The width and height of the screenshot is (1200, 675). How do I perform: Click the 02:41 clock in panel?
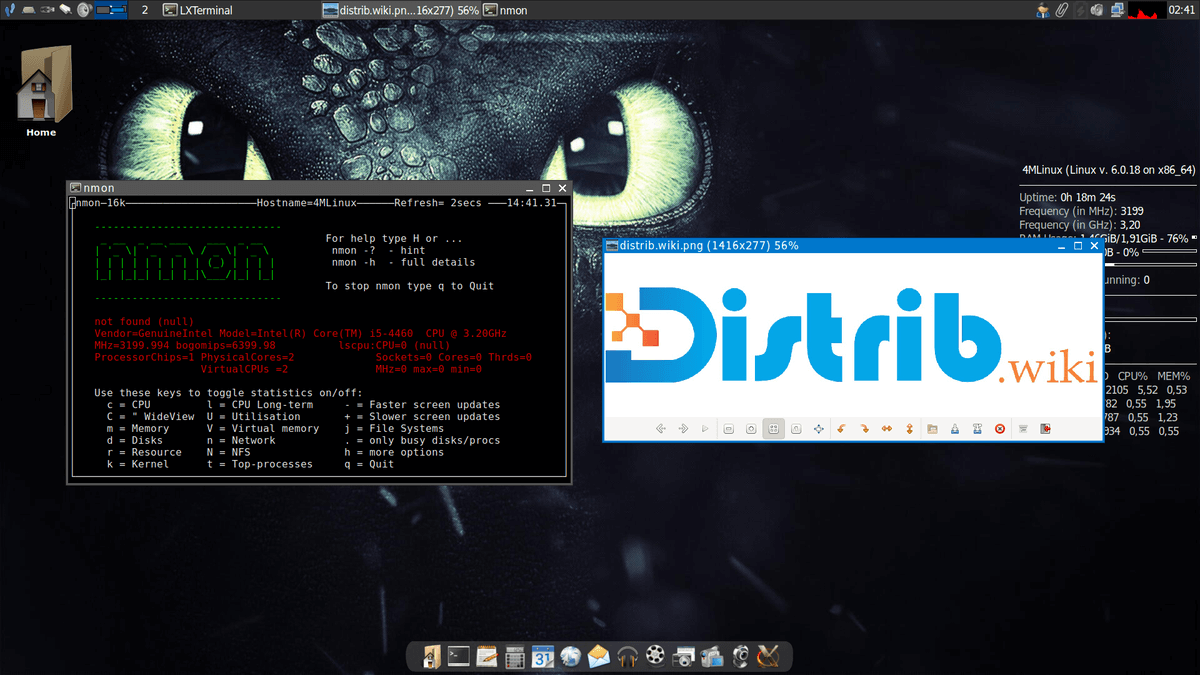(1182, 10)
